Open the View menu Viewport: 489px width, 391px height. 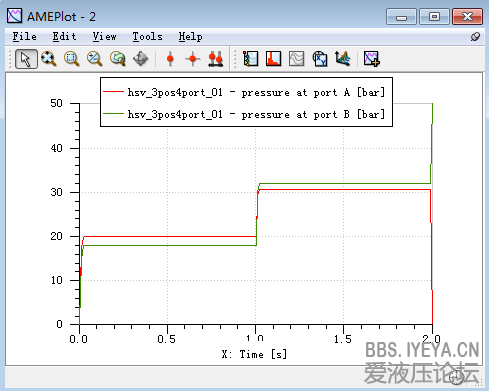click(104, 36)
